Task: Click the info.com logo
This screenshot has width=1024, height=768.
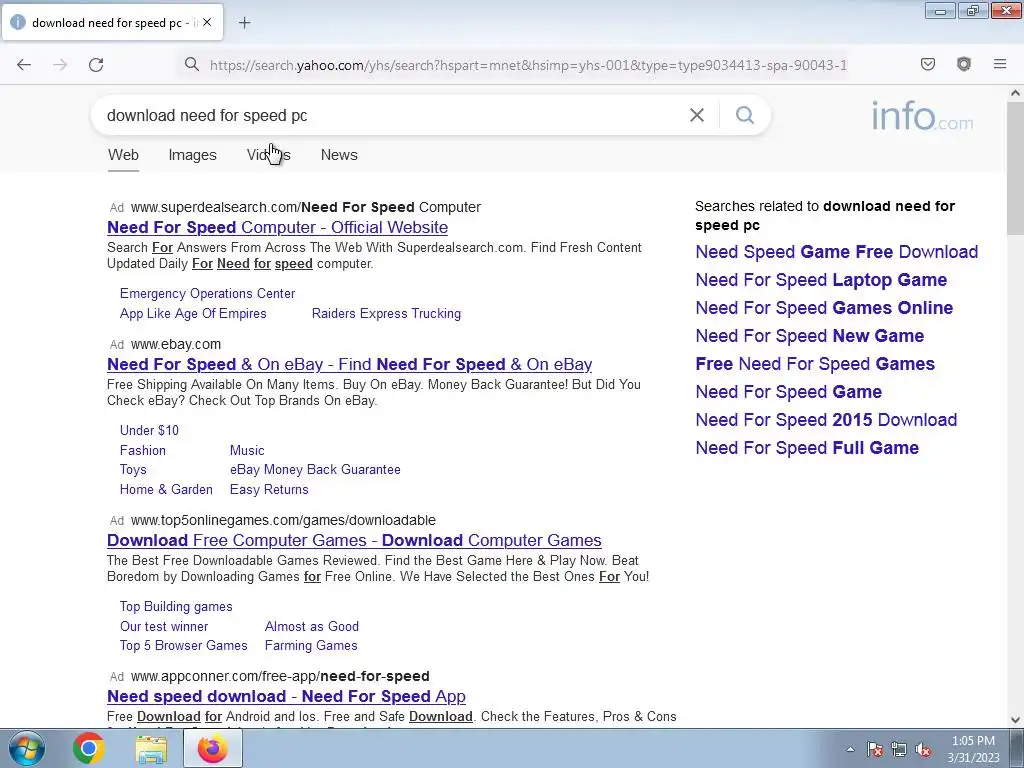Action: pos(922,116)
